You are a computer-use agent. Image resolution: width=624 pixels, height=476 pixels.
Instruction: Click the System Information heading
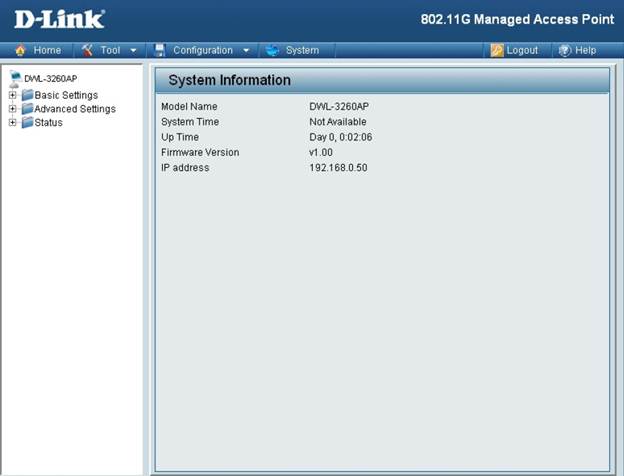click(x=229, y=80)
